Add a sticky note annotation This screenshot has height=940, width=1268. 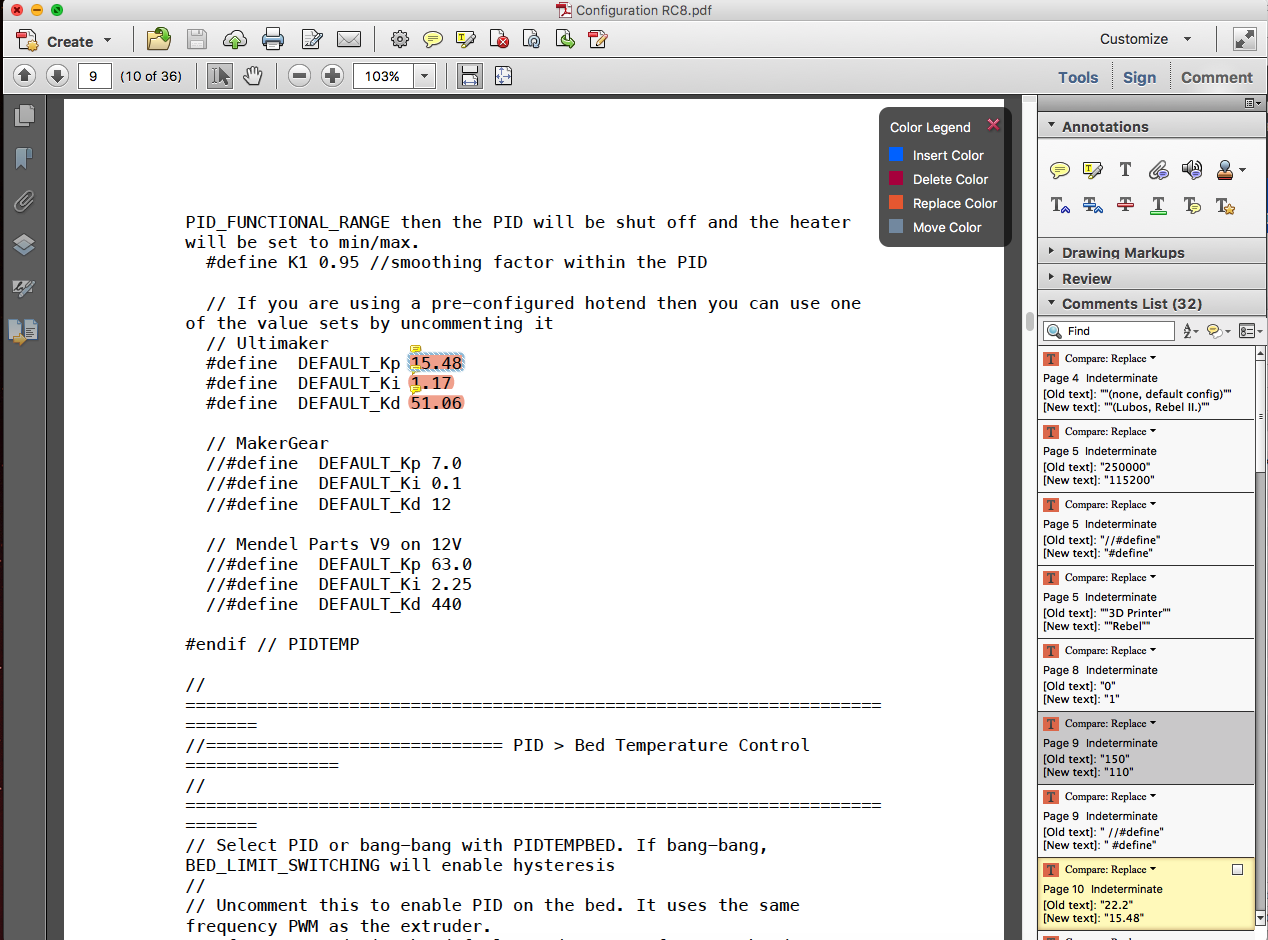1060,171
